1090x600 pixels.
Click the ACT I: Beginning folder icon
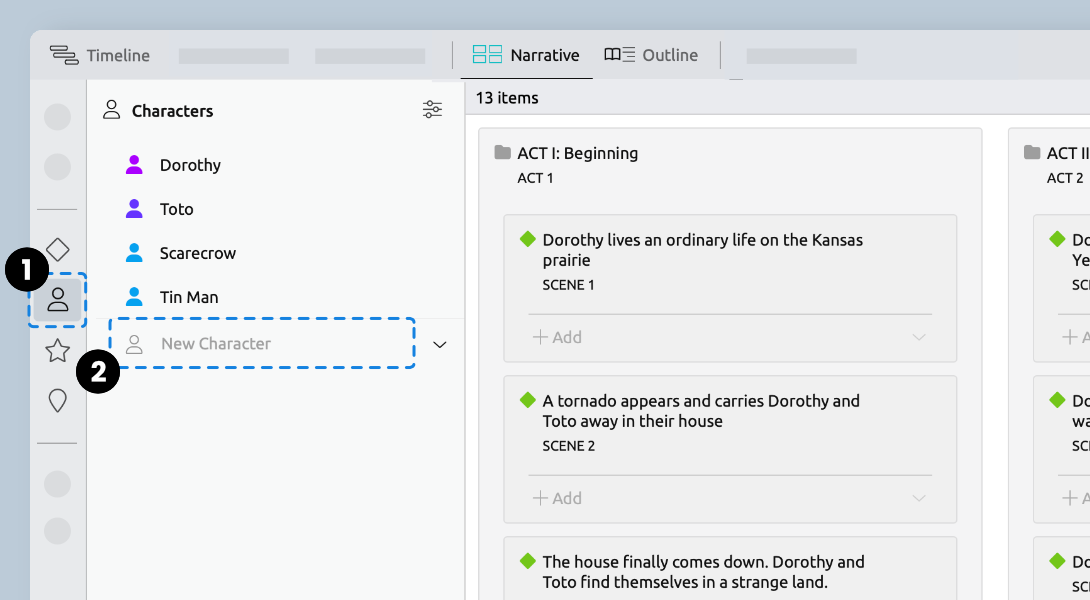pos(503,152)
